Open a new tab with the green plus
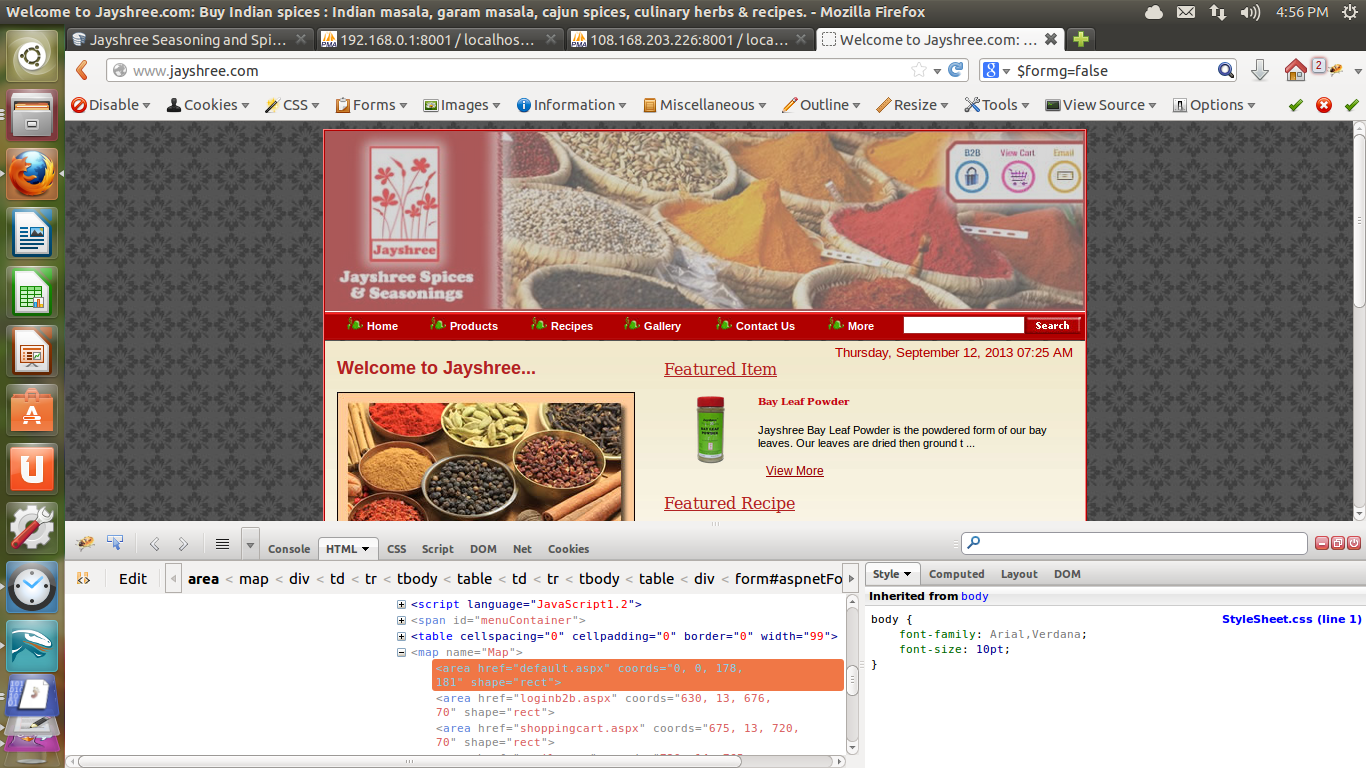This screenshot has width=1366, height=768. 1080,40
